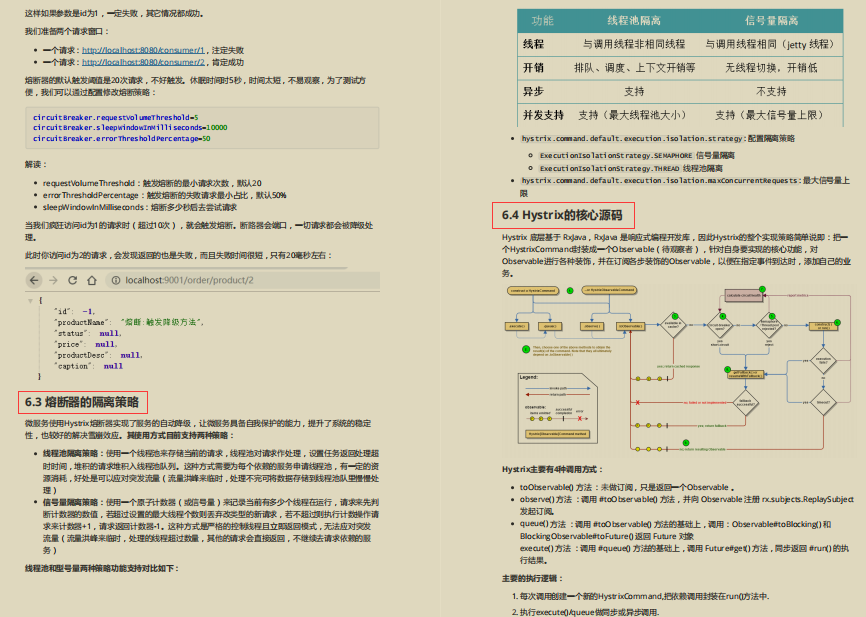Click the sleepWindowInMilliseconds explanation bullet
The image size is (866, 617).
(140, 208)
